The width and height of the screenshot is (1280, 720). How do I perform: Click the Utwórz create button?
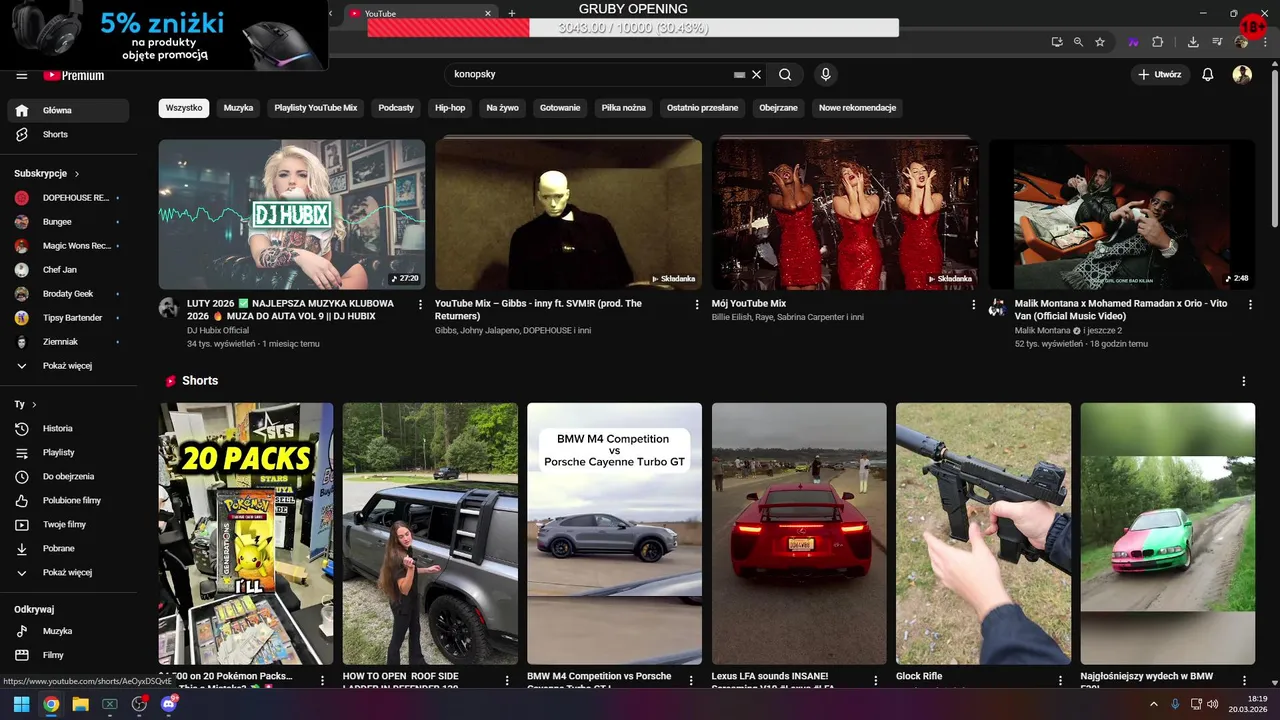tap(1160, 74)
